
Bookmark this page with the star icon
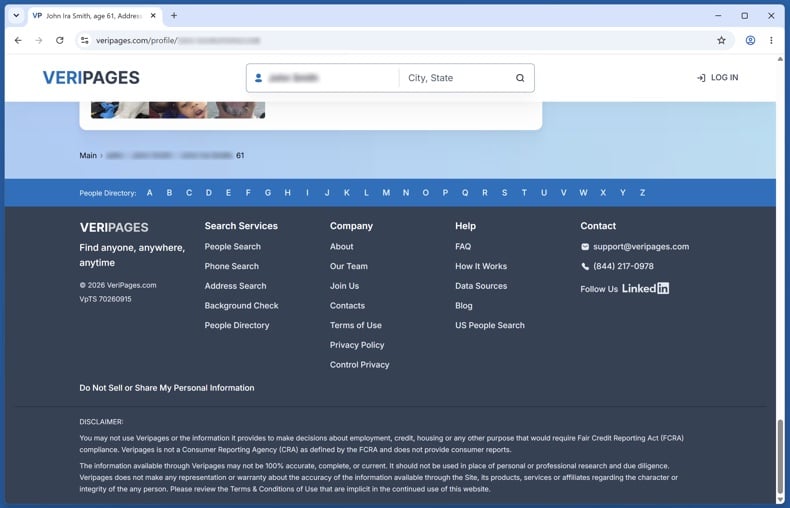pyautogui.click(x=721, y=40)
